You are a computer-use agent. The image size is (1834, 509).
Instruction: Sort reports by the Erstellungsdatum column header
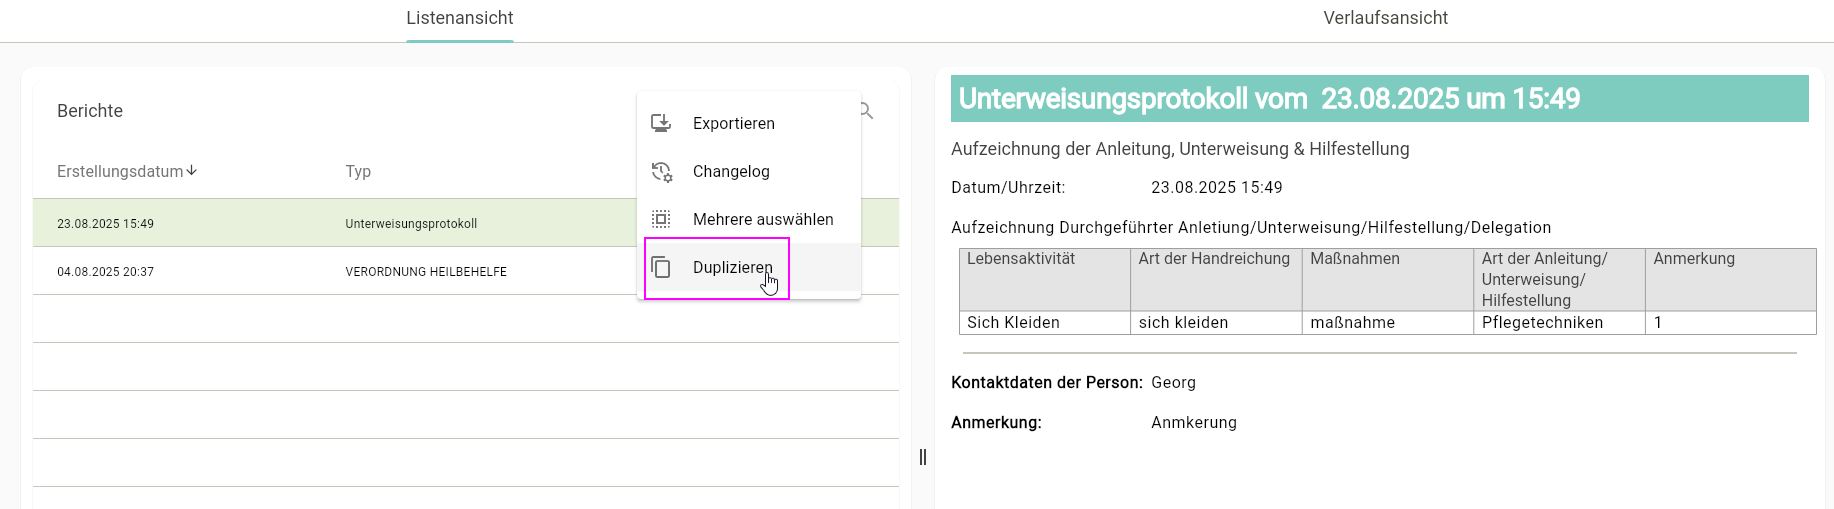tap(120, 171)
